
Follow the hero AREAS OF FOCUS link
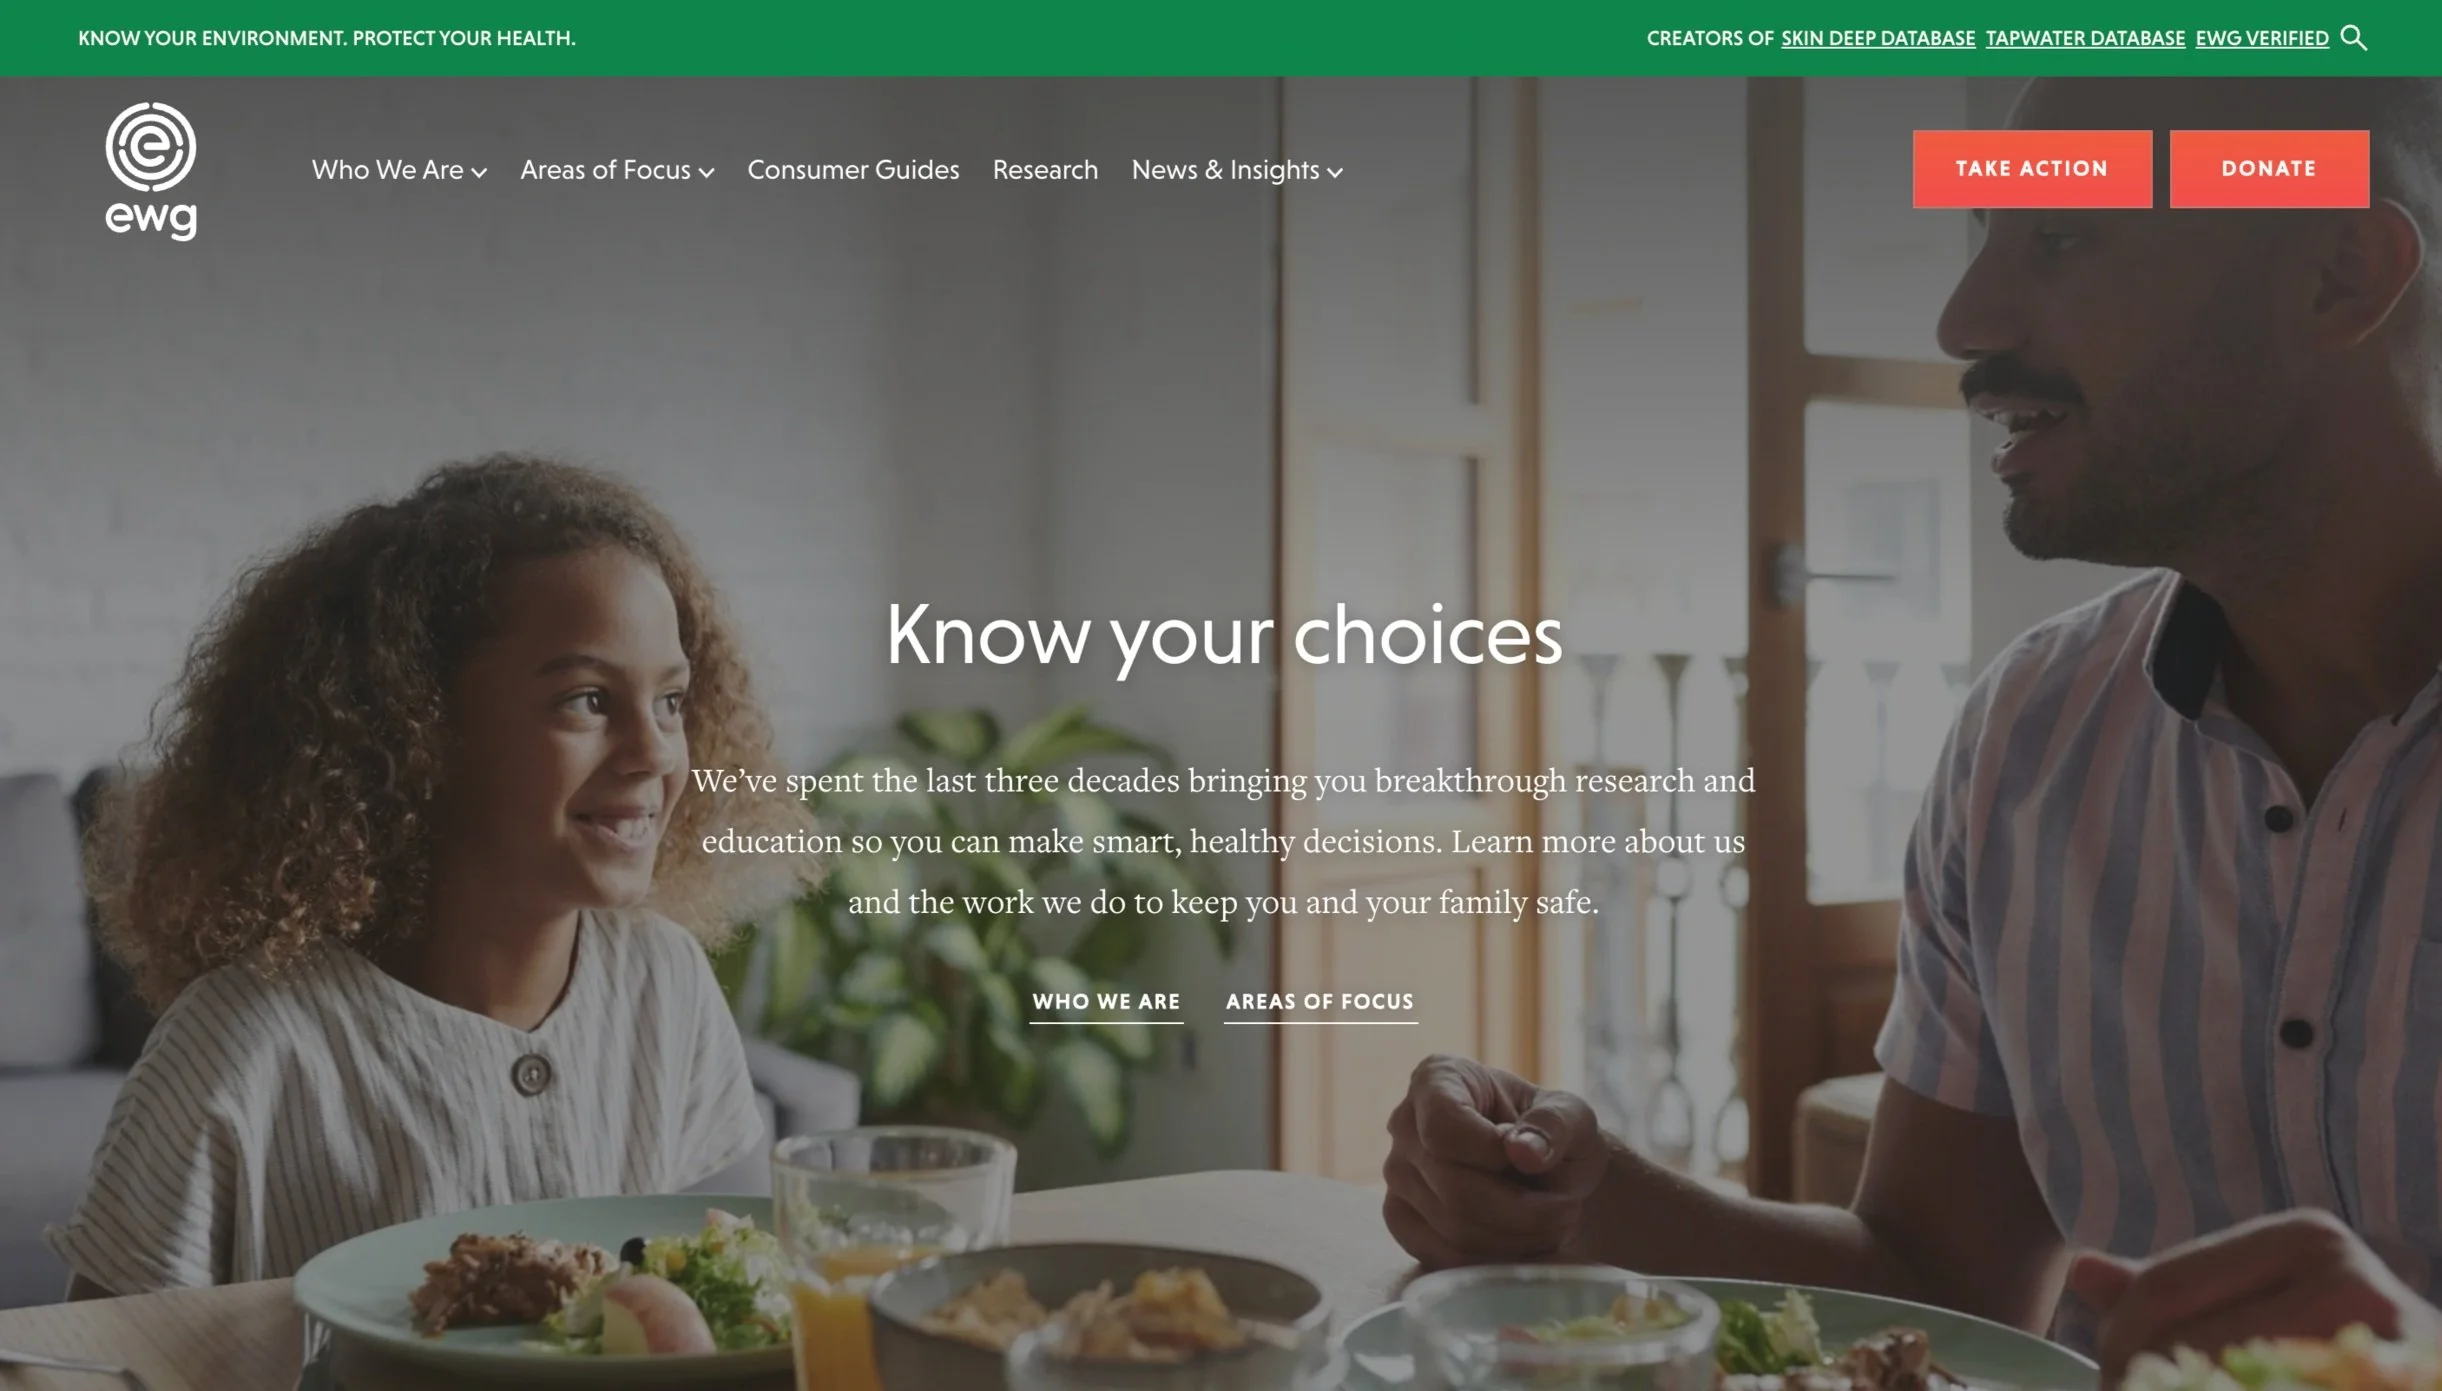pyautogui.click(x=1320, y=1002)
